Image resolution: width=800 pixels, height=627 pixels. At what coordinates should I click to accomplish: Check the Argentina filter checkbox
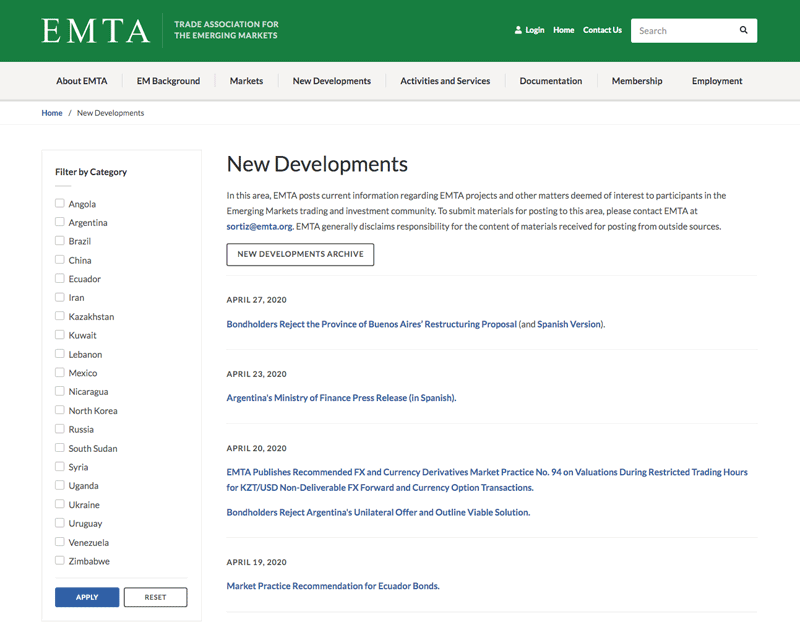pos(59,222)
